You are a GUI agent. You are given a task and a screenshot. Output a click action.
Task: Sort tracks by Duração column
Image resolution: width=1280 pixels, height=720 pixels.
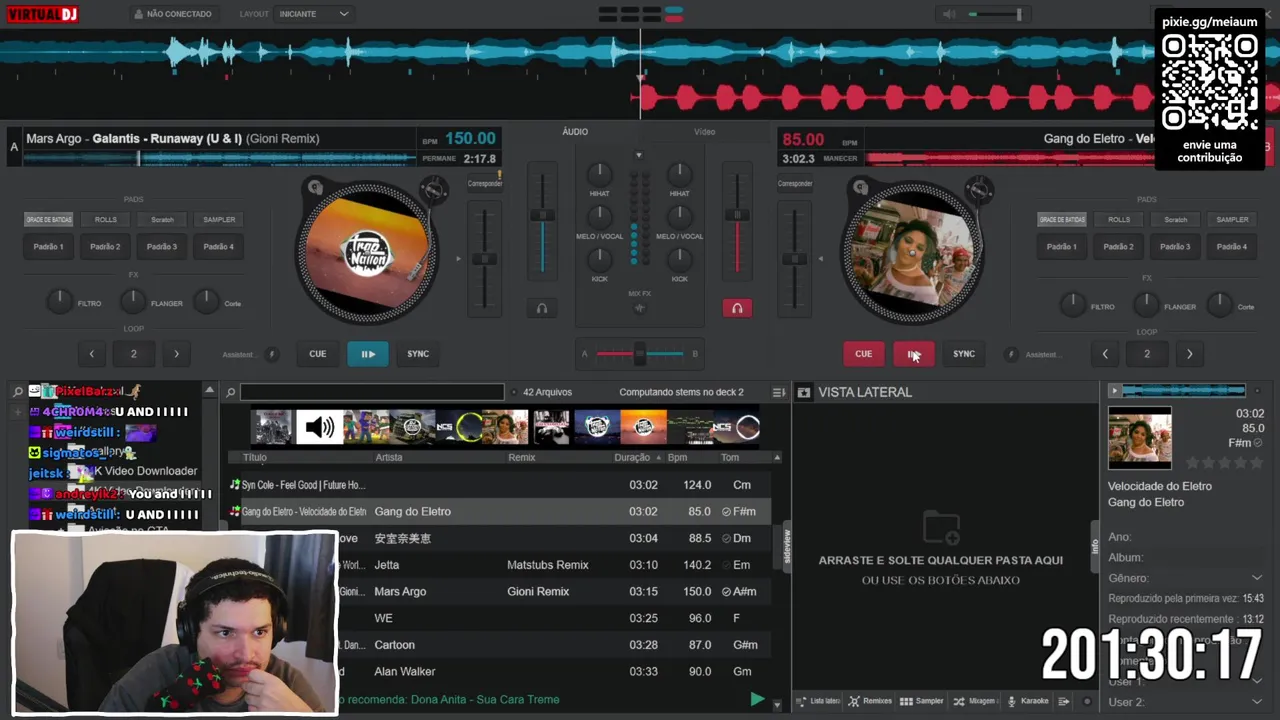pyautogui.click(x=632, y=457)
